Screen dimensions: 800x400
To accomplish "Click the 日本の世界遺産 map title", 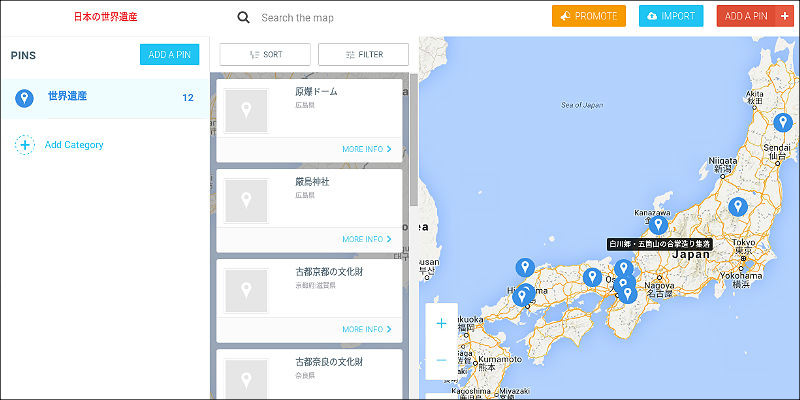I will tap(106, 17).
